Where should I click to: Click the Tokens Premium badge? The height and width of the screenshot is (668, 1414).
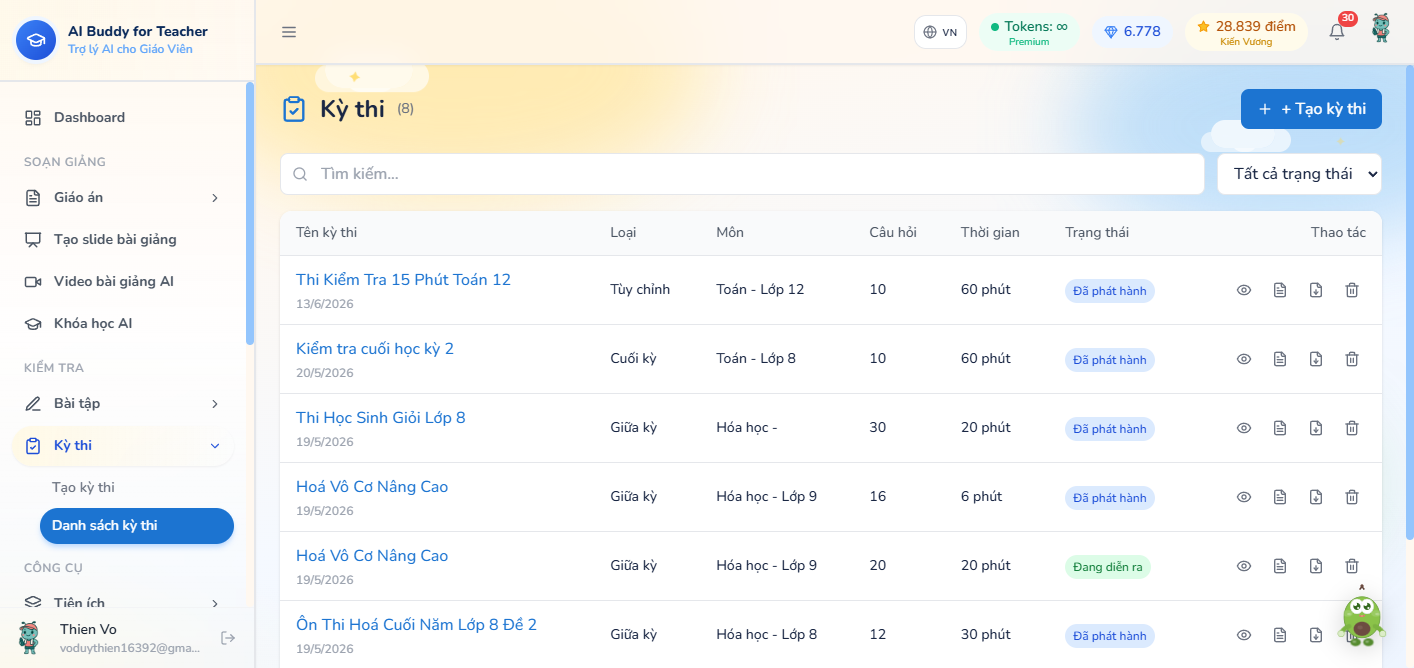1029,32
